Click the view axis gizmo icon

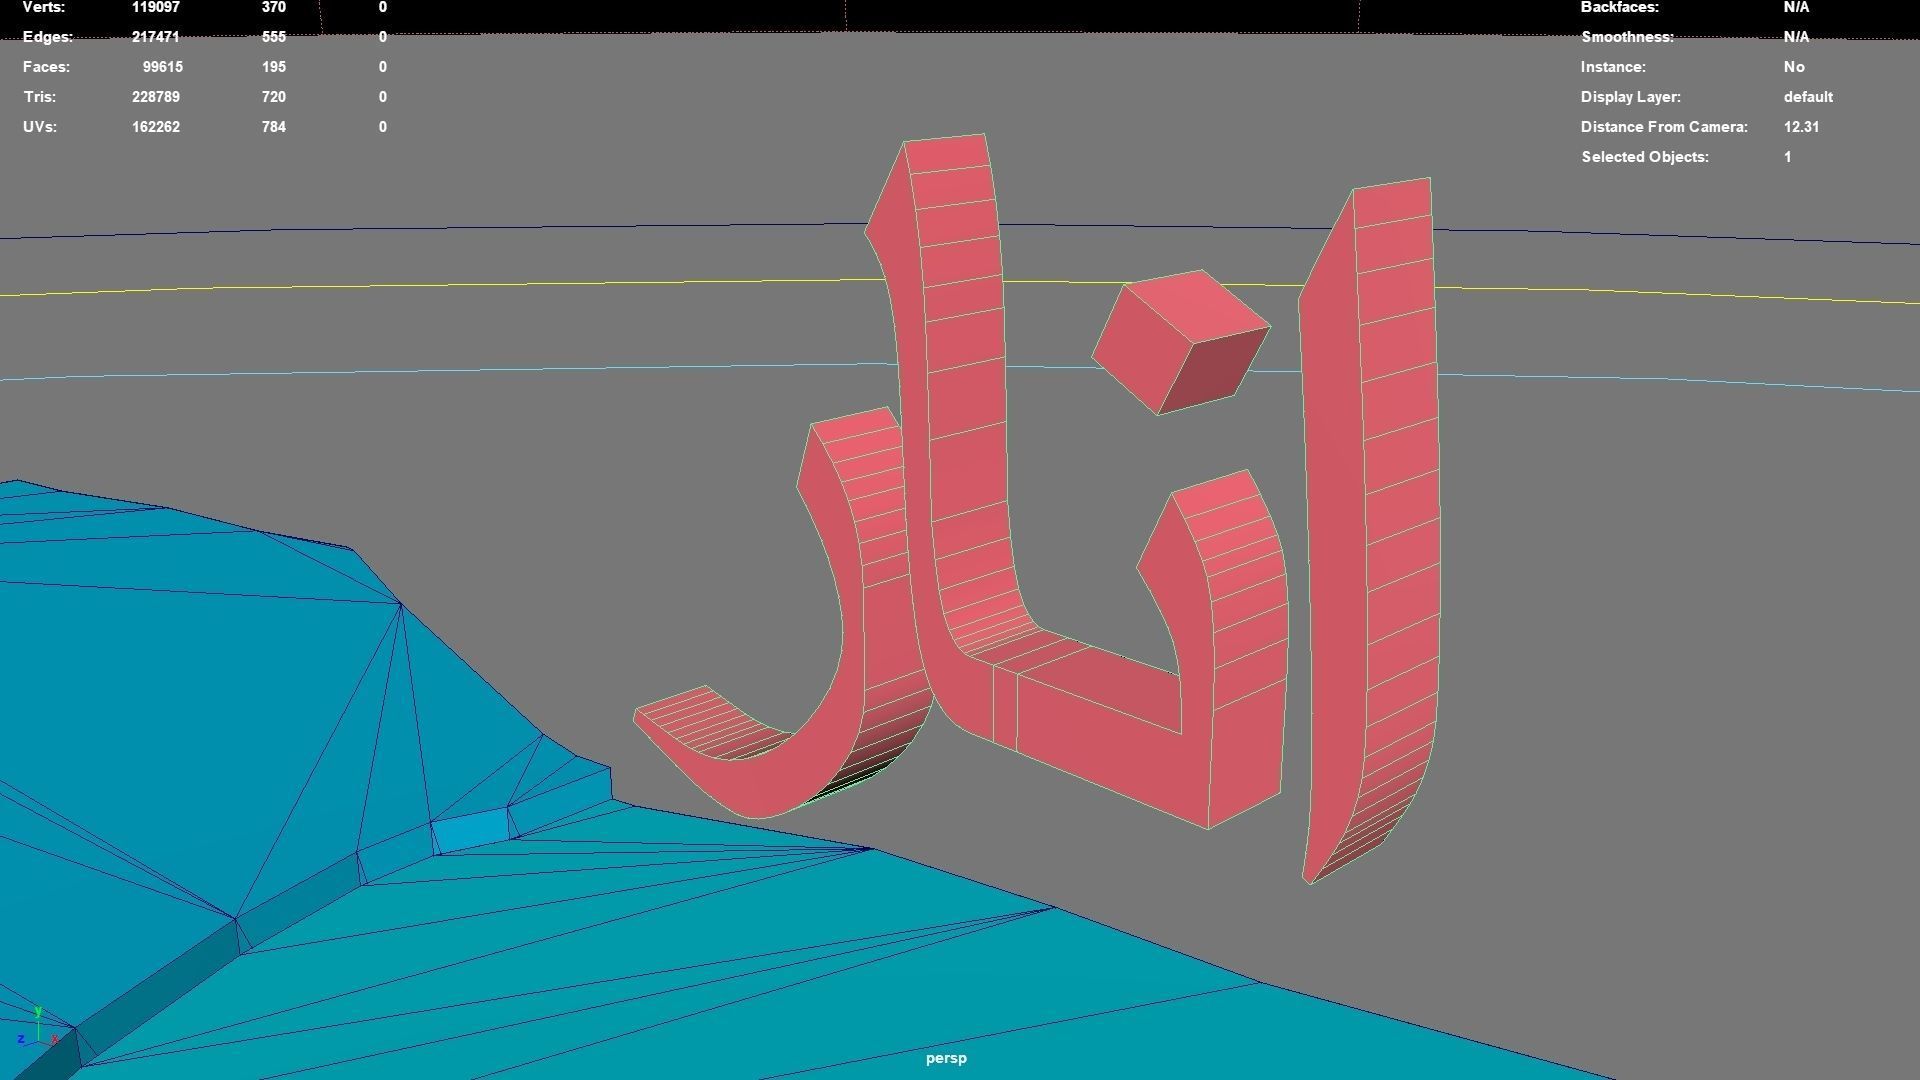[x=38, y=1029]
